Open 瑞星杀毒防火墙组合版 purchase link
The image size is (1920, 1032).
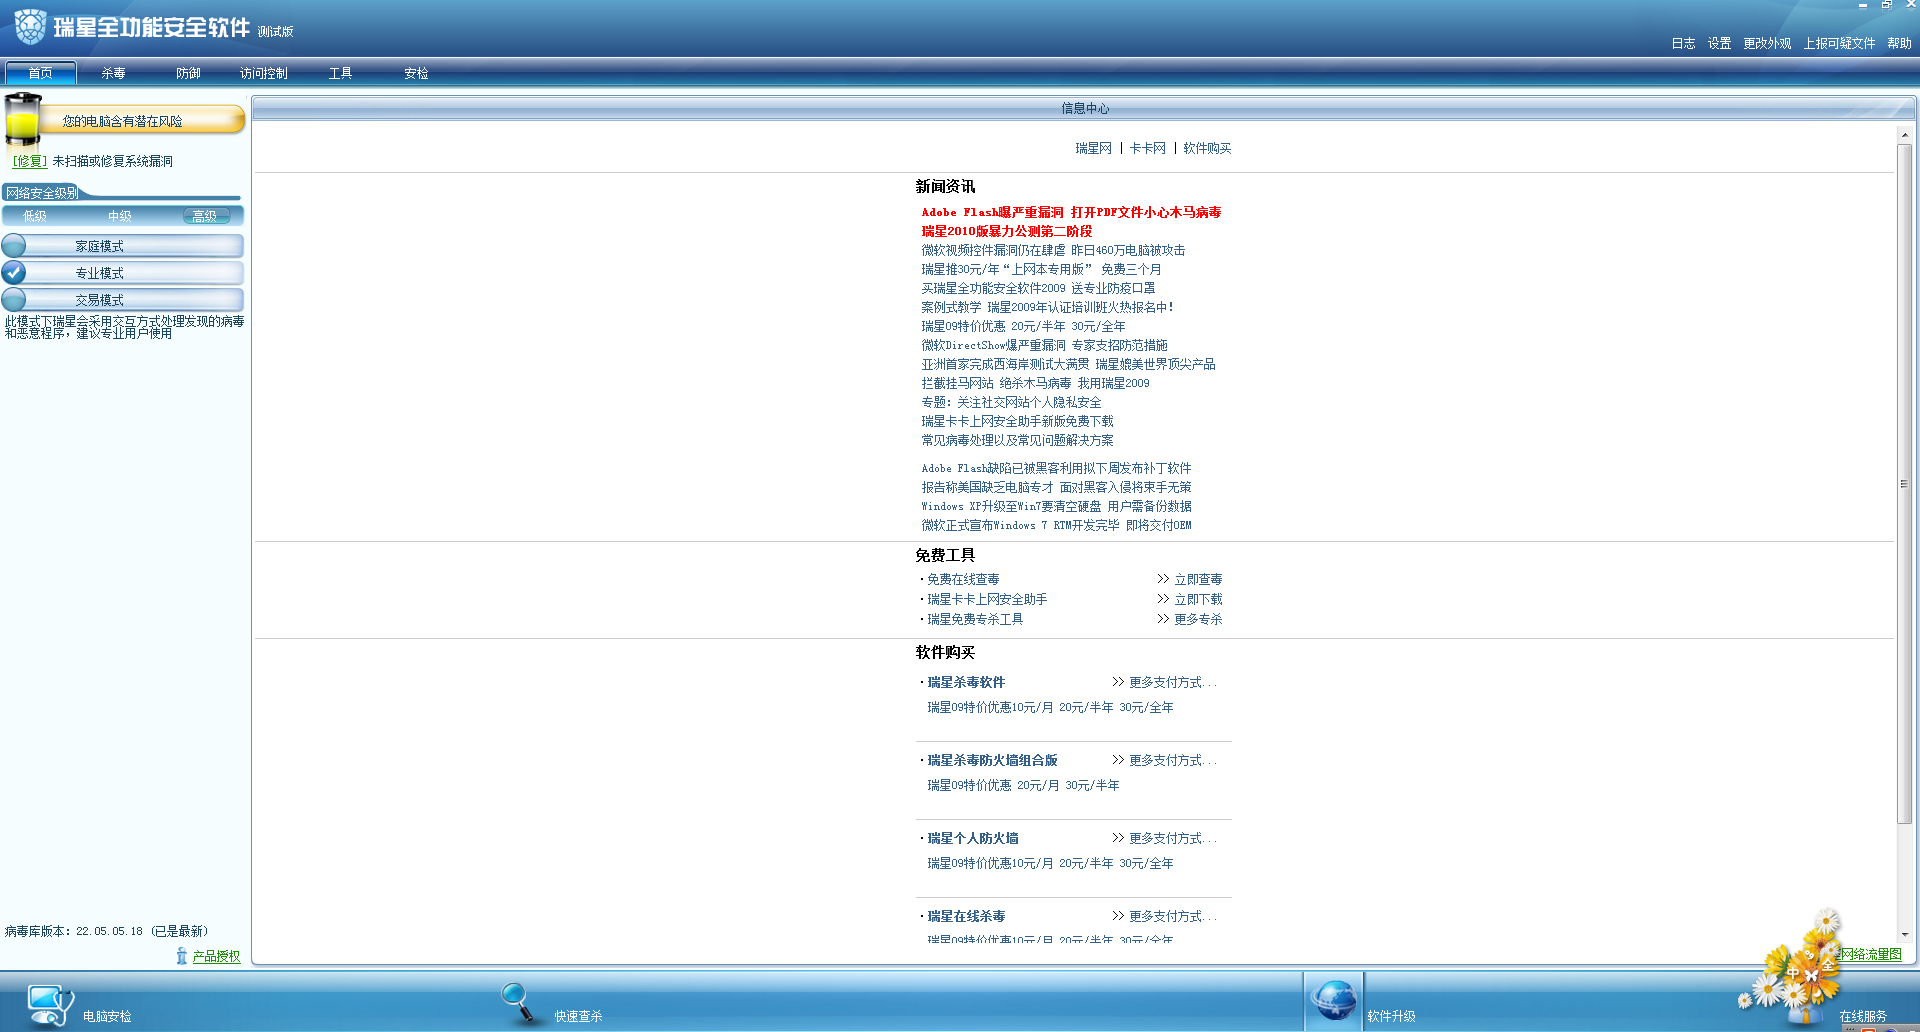[x=992, y=760]
